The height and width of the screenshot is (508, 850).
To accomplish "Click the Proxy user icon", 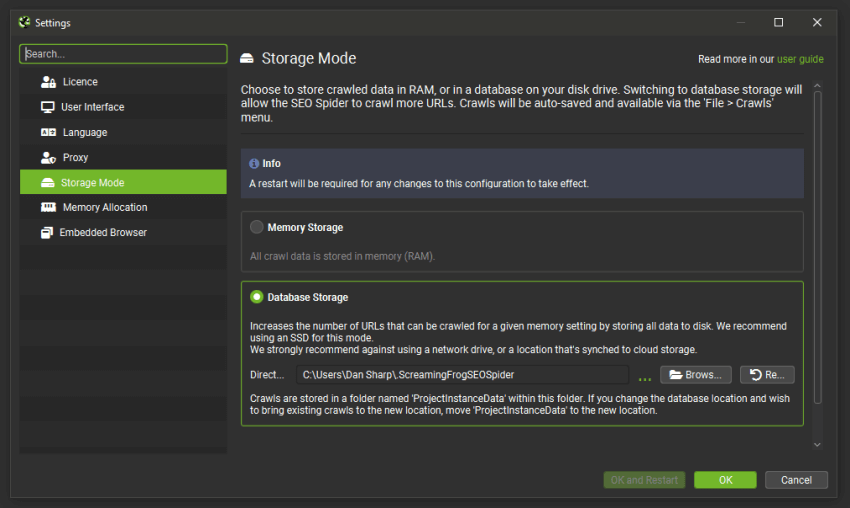I will 48,157.
